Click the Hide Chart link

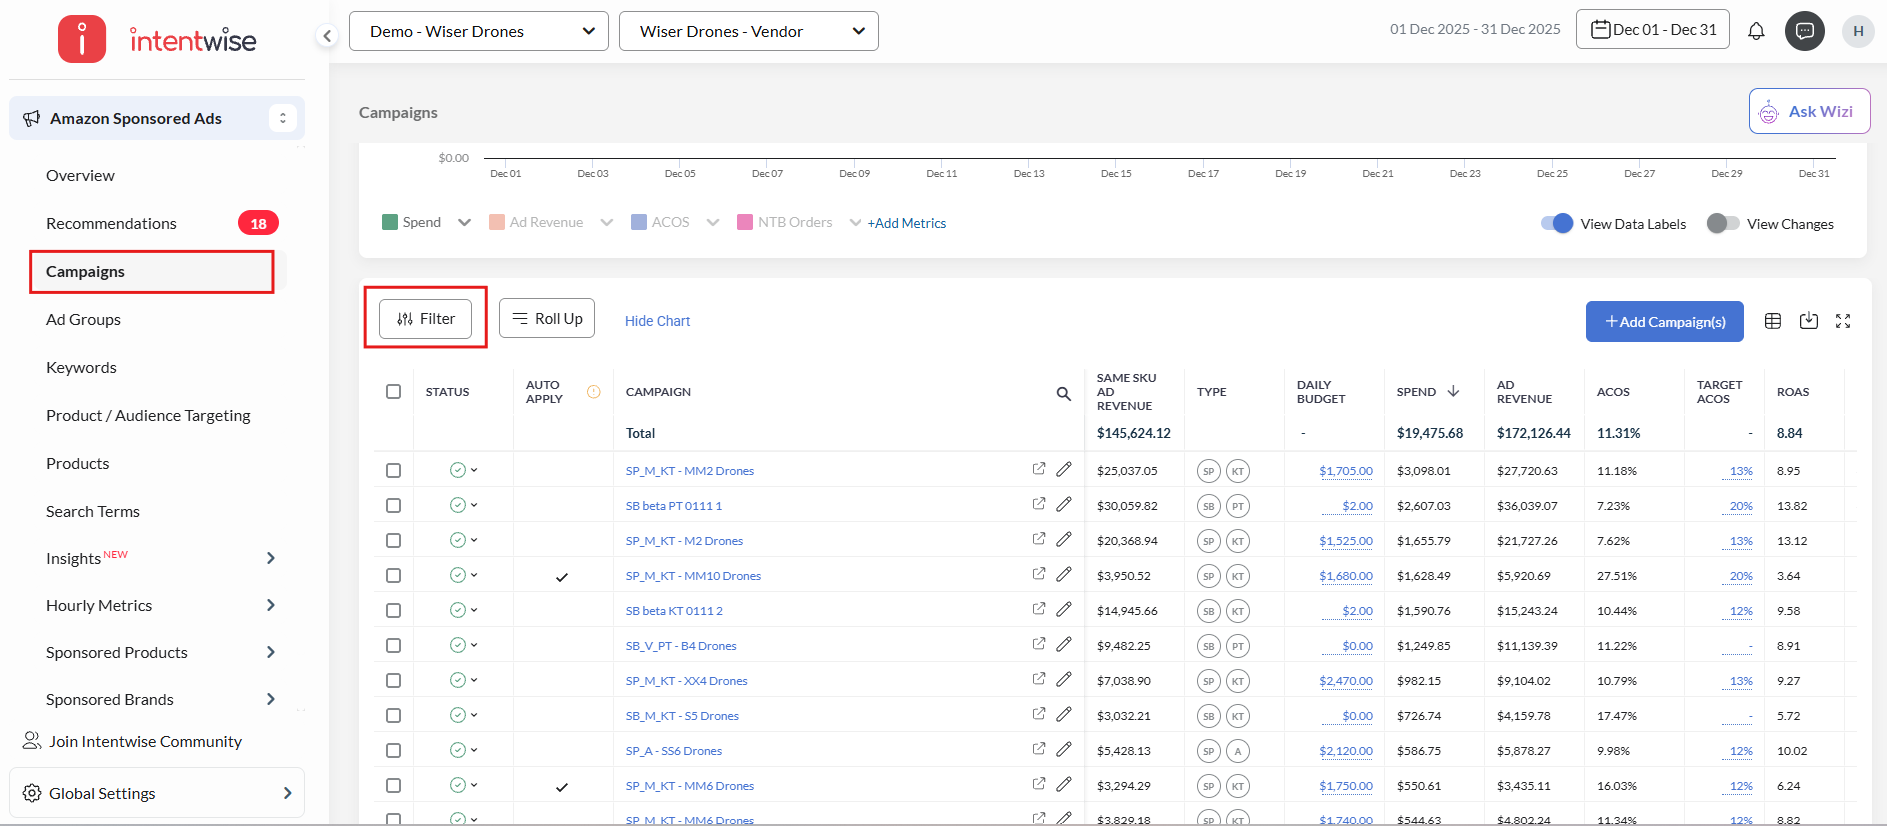pyautogui.click(x=657, y=321)
